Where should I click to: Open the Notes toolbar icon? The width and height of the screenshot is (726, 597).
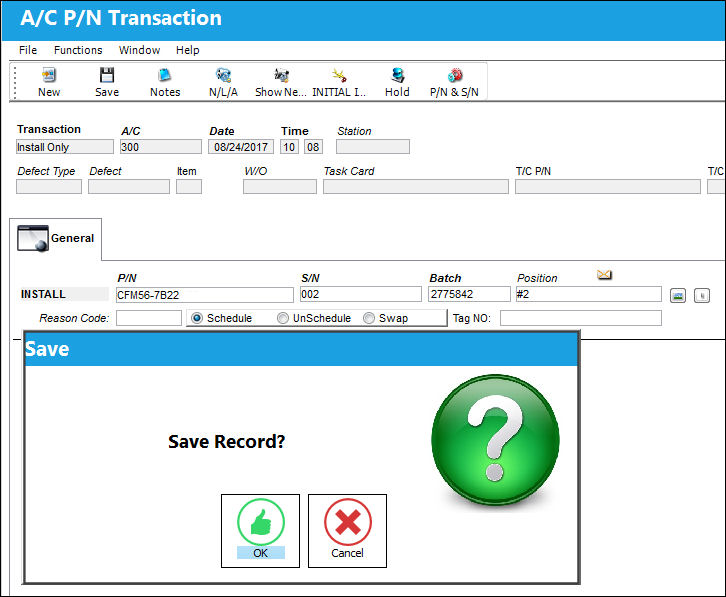click(x=164, y=75)
